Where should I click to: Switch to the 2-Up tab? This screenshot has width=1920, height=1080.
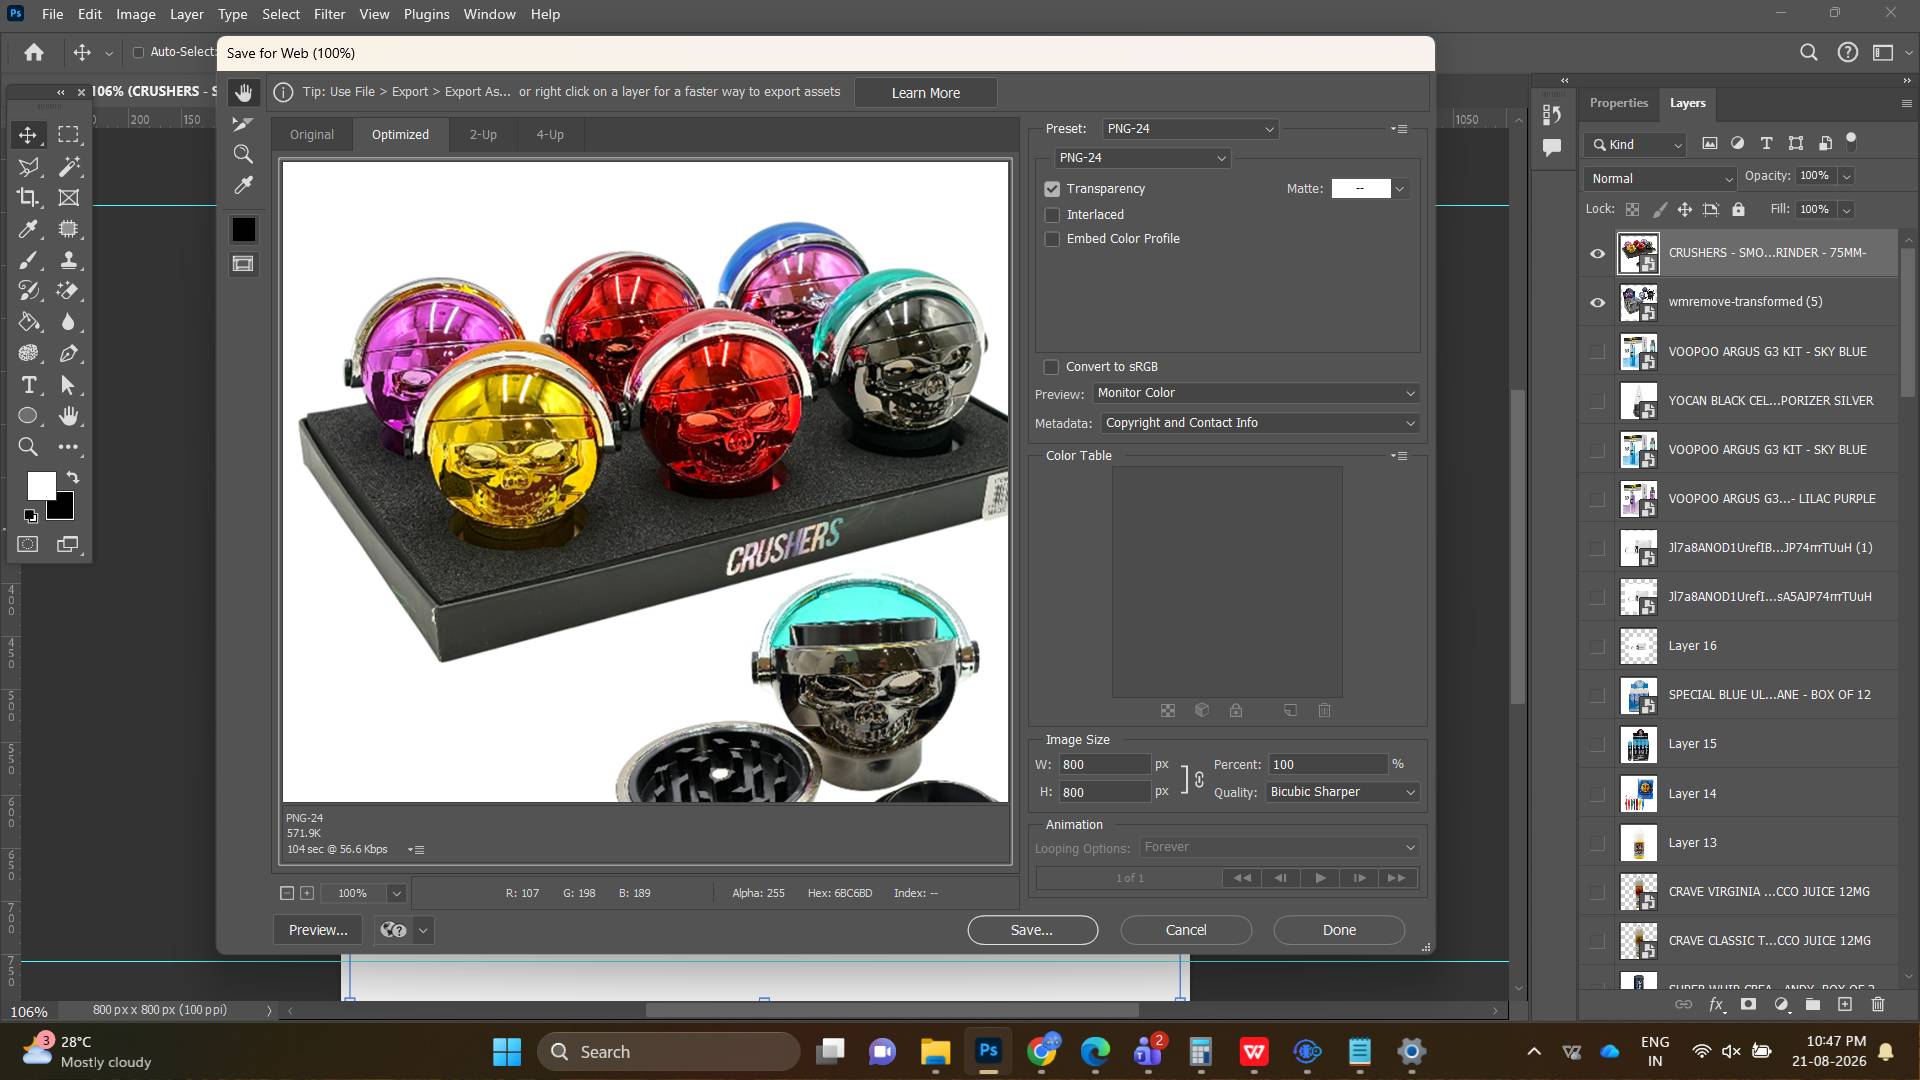click(x=483, y=135)
